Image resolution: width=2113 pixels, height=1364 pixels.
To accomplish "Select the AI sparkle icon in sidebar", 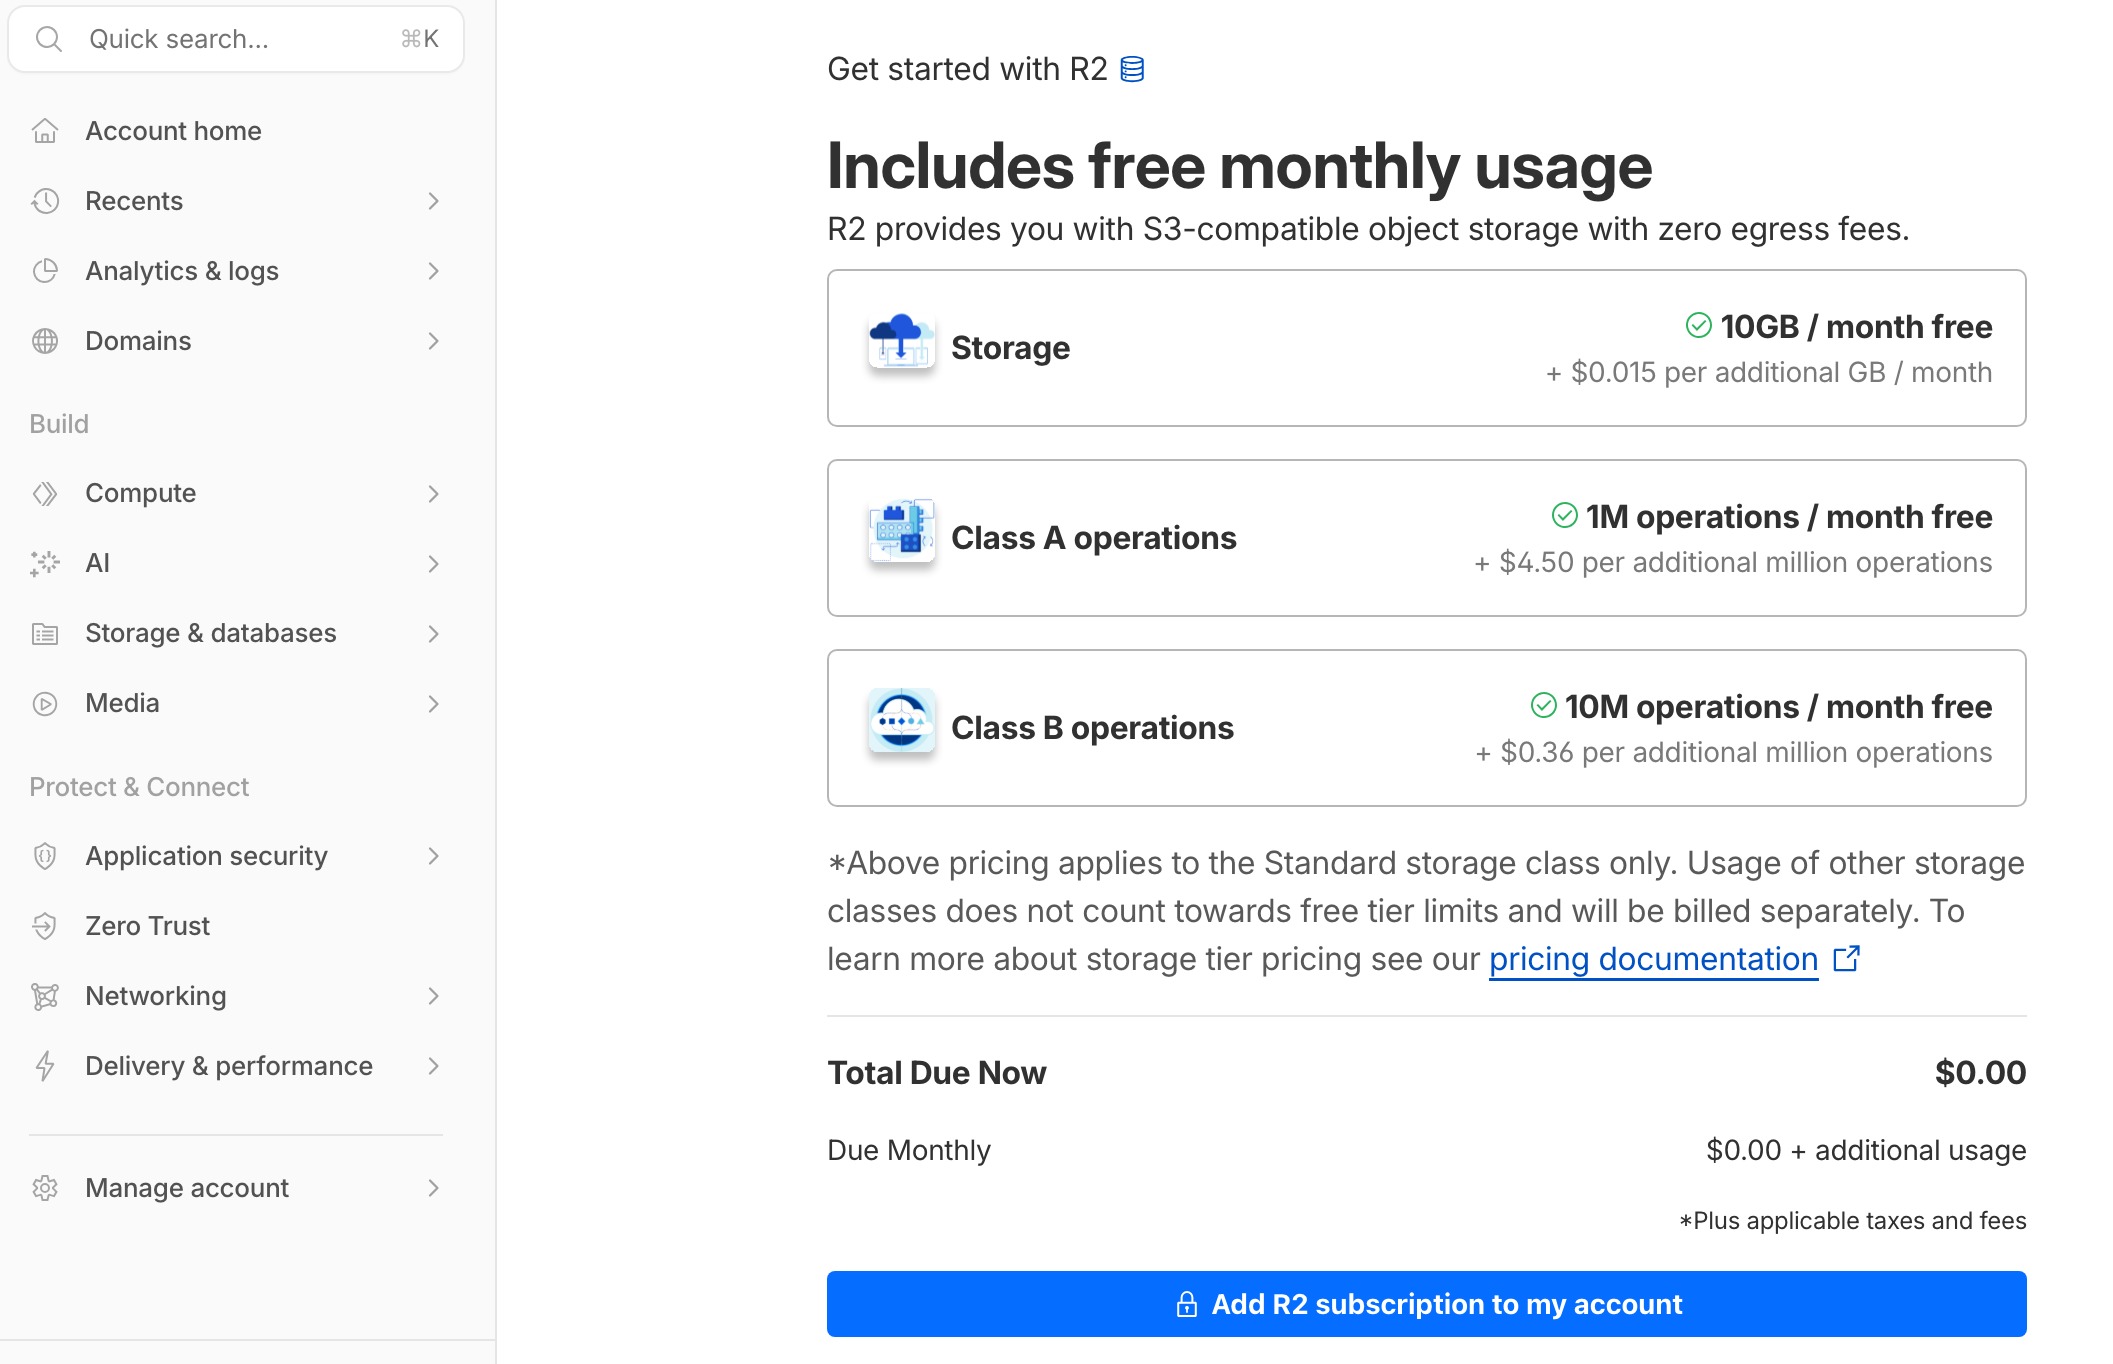I will 45,563.
